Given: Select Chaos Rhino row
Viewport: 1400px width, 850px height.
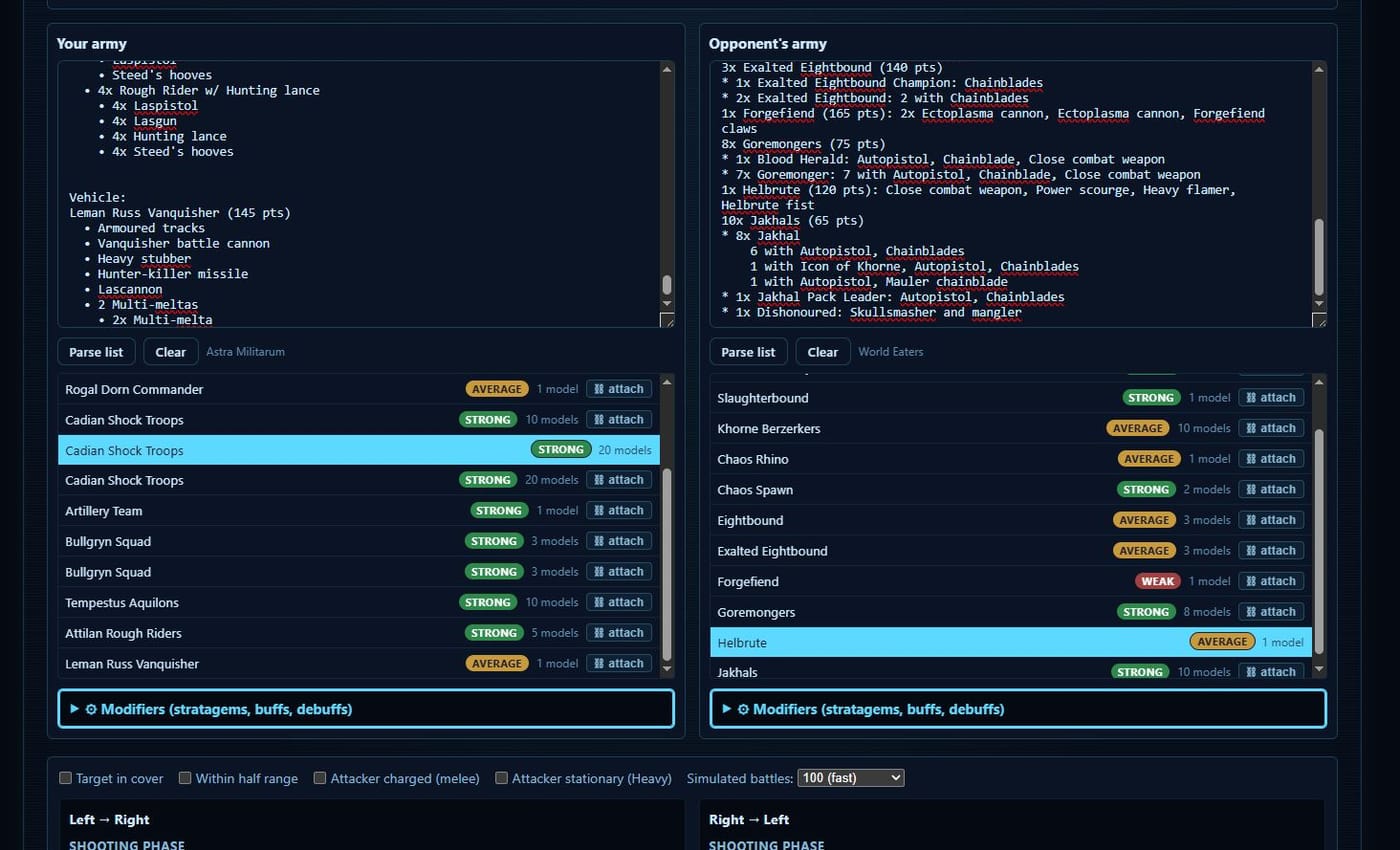Looking at the screenshot, I should pyautogui.click(x=1011, y=459).
